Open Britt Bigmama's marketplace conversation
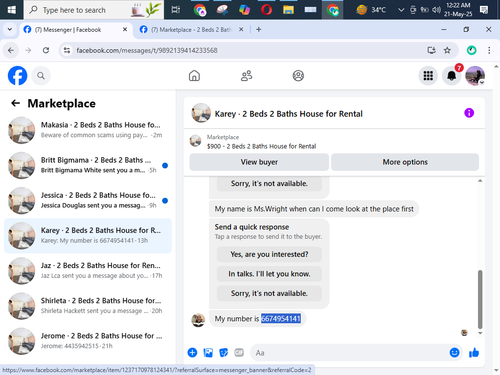500x375 pixels. tap(88, 165)
